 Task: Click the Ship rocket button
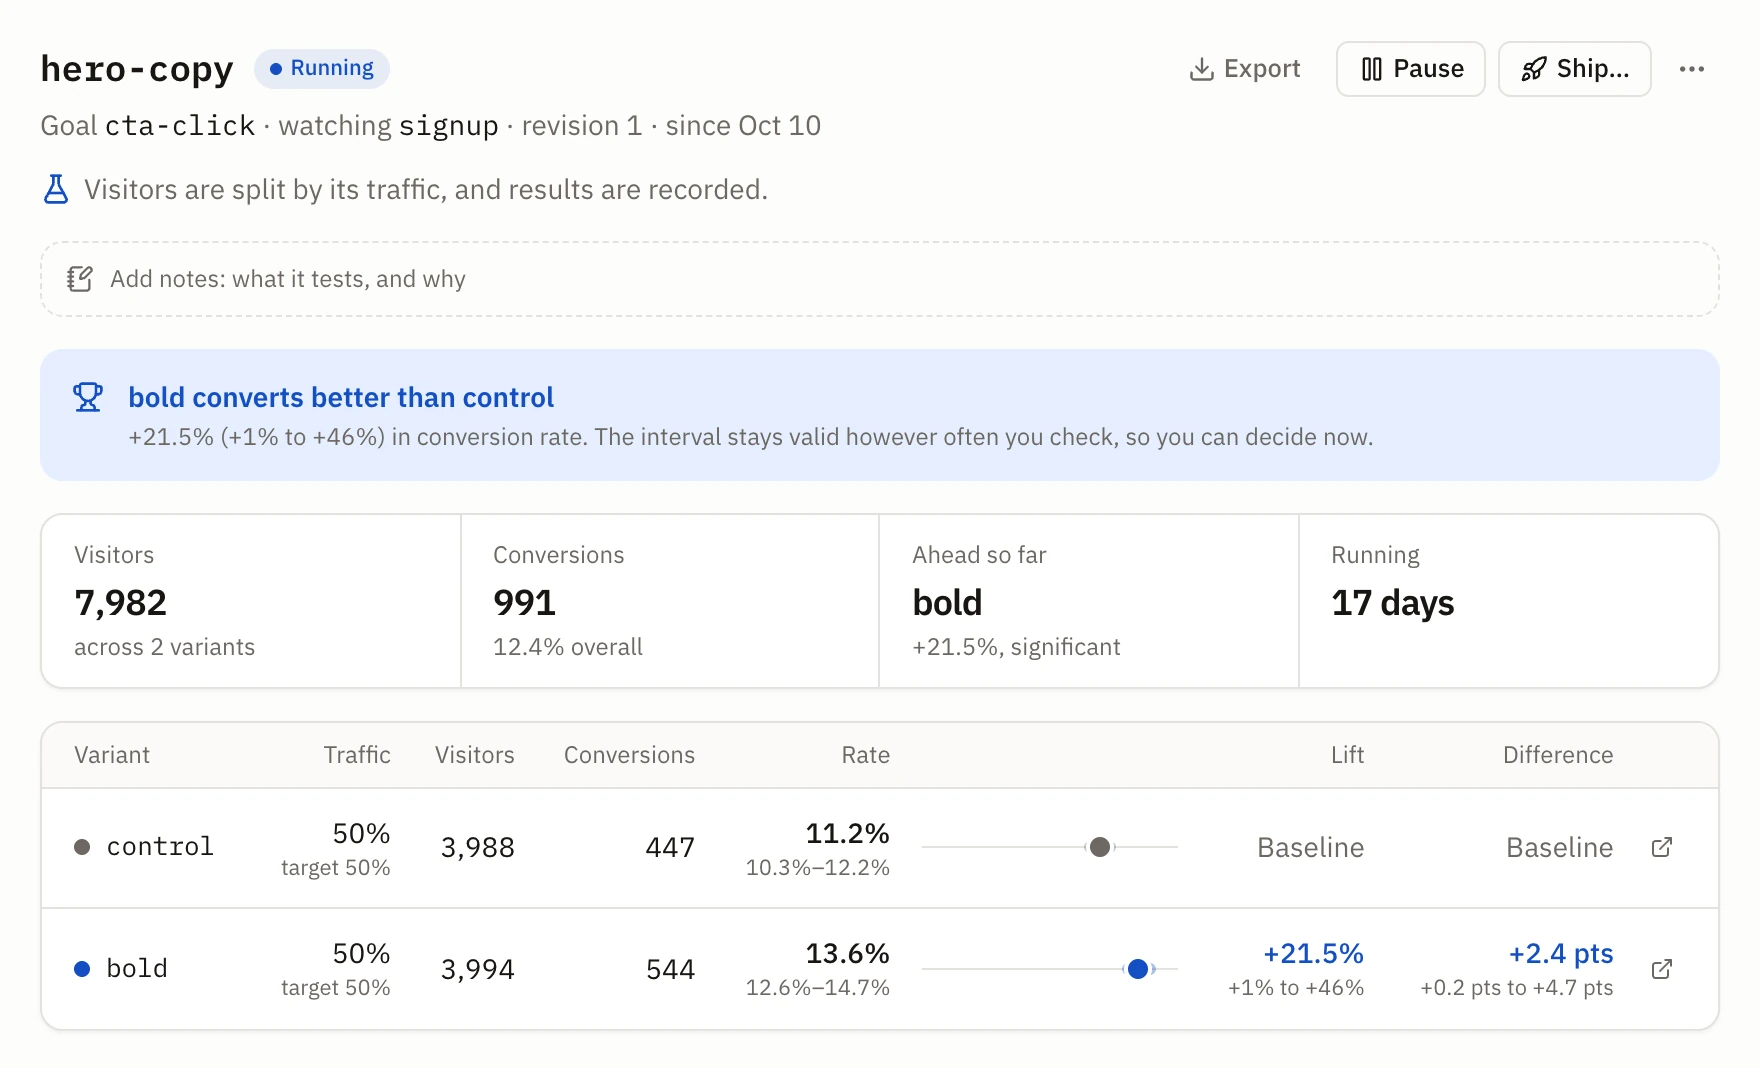tap(1574, 69)
